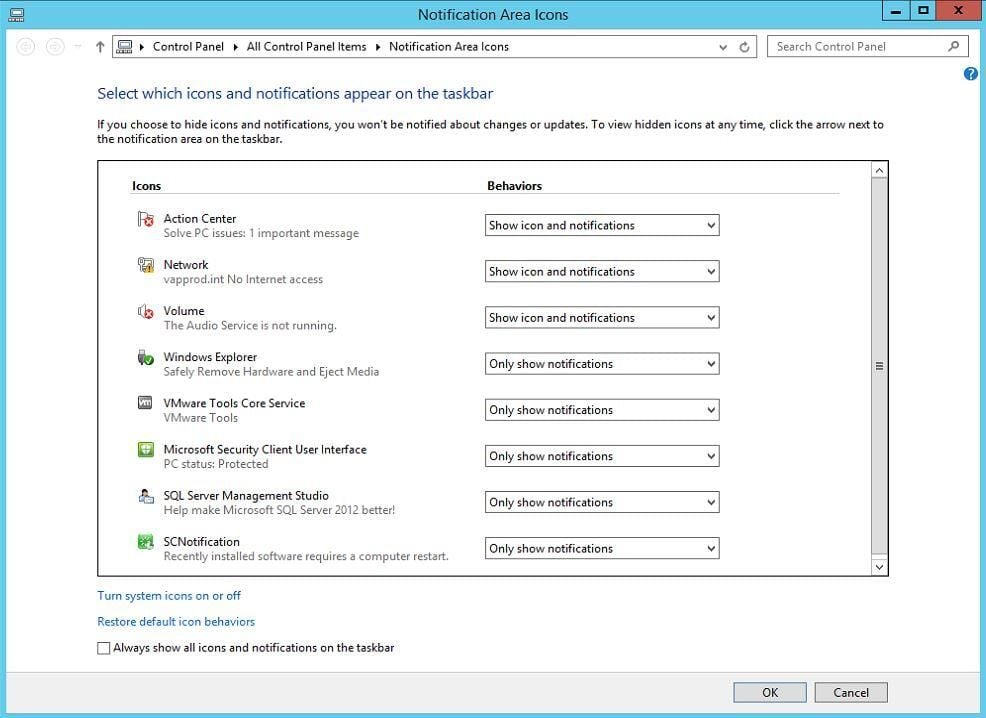Image resolution: width=986 pixels, height=718 pixels.
Task: Click 'PC status: Protected' text
Action: pyautogui.click(x=216, y=464)
